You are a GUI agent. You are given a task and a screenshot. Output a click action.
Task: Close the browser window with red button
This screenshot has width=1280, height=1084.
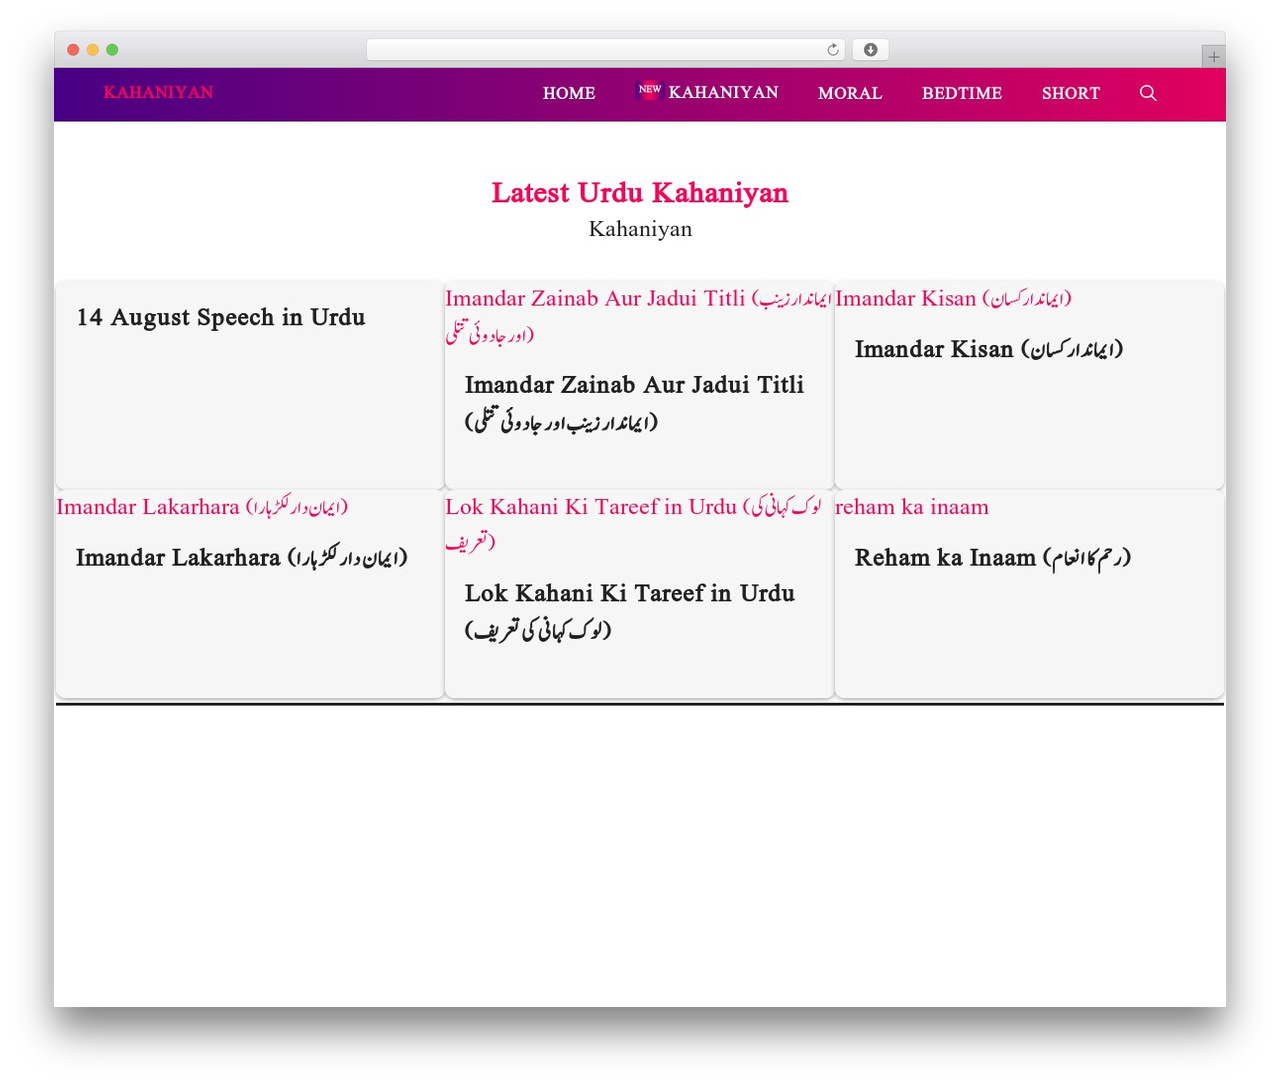pos(73,50)
